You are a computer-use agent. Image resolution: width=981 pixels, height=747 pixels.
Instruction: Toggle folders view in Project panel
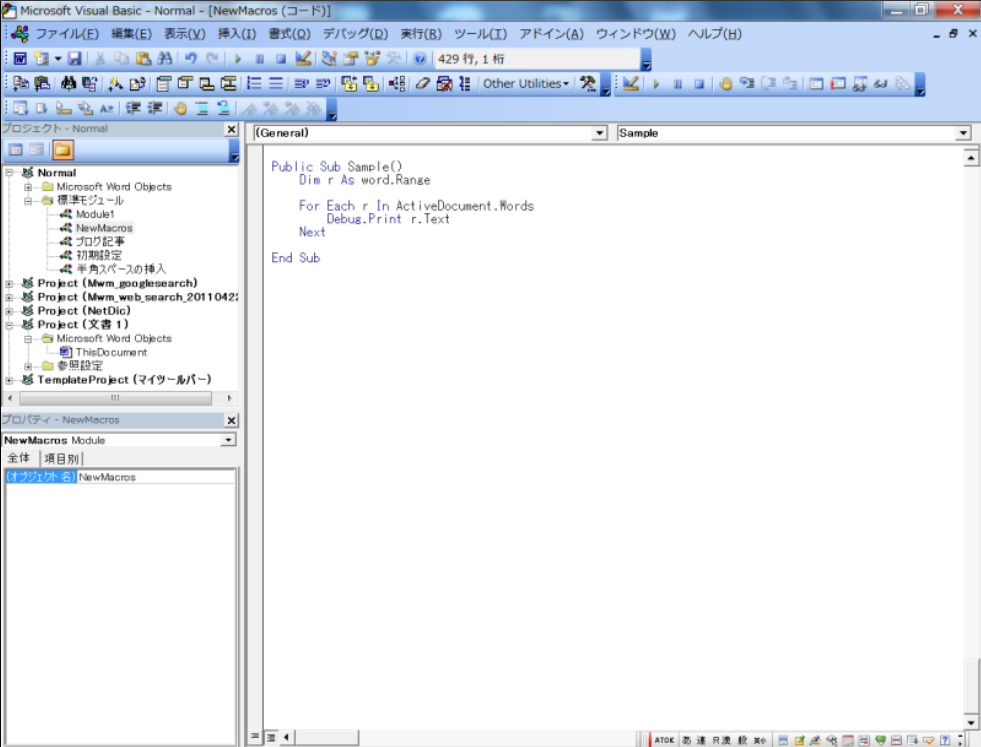tap(62, 150)
